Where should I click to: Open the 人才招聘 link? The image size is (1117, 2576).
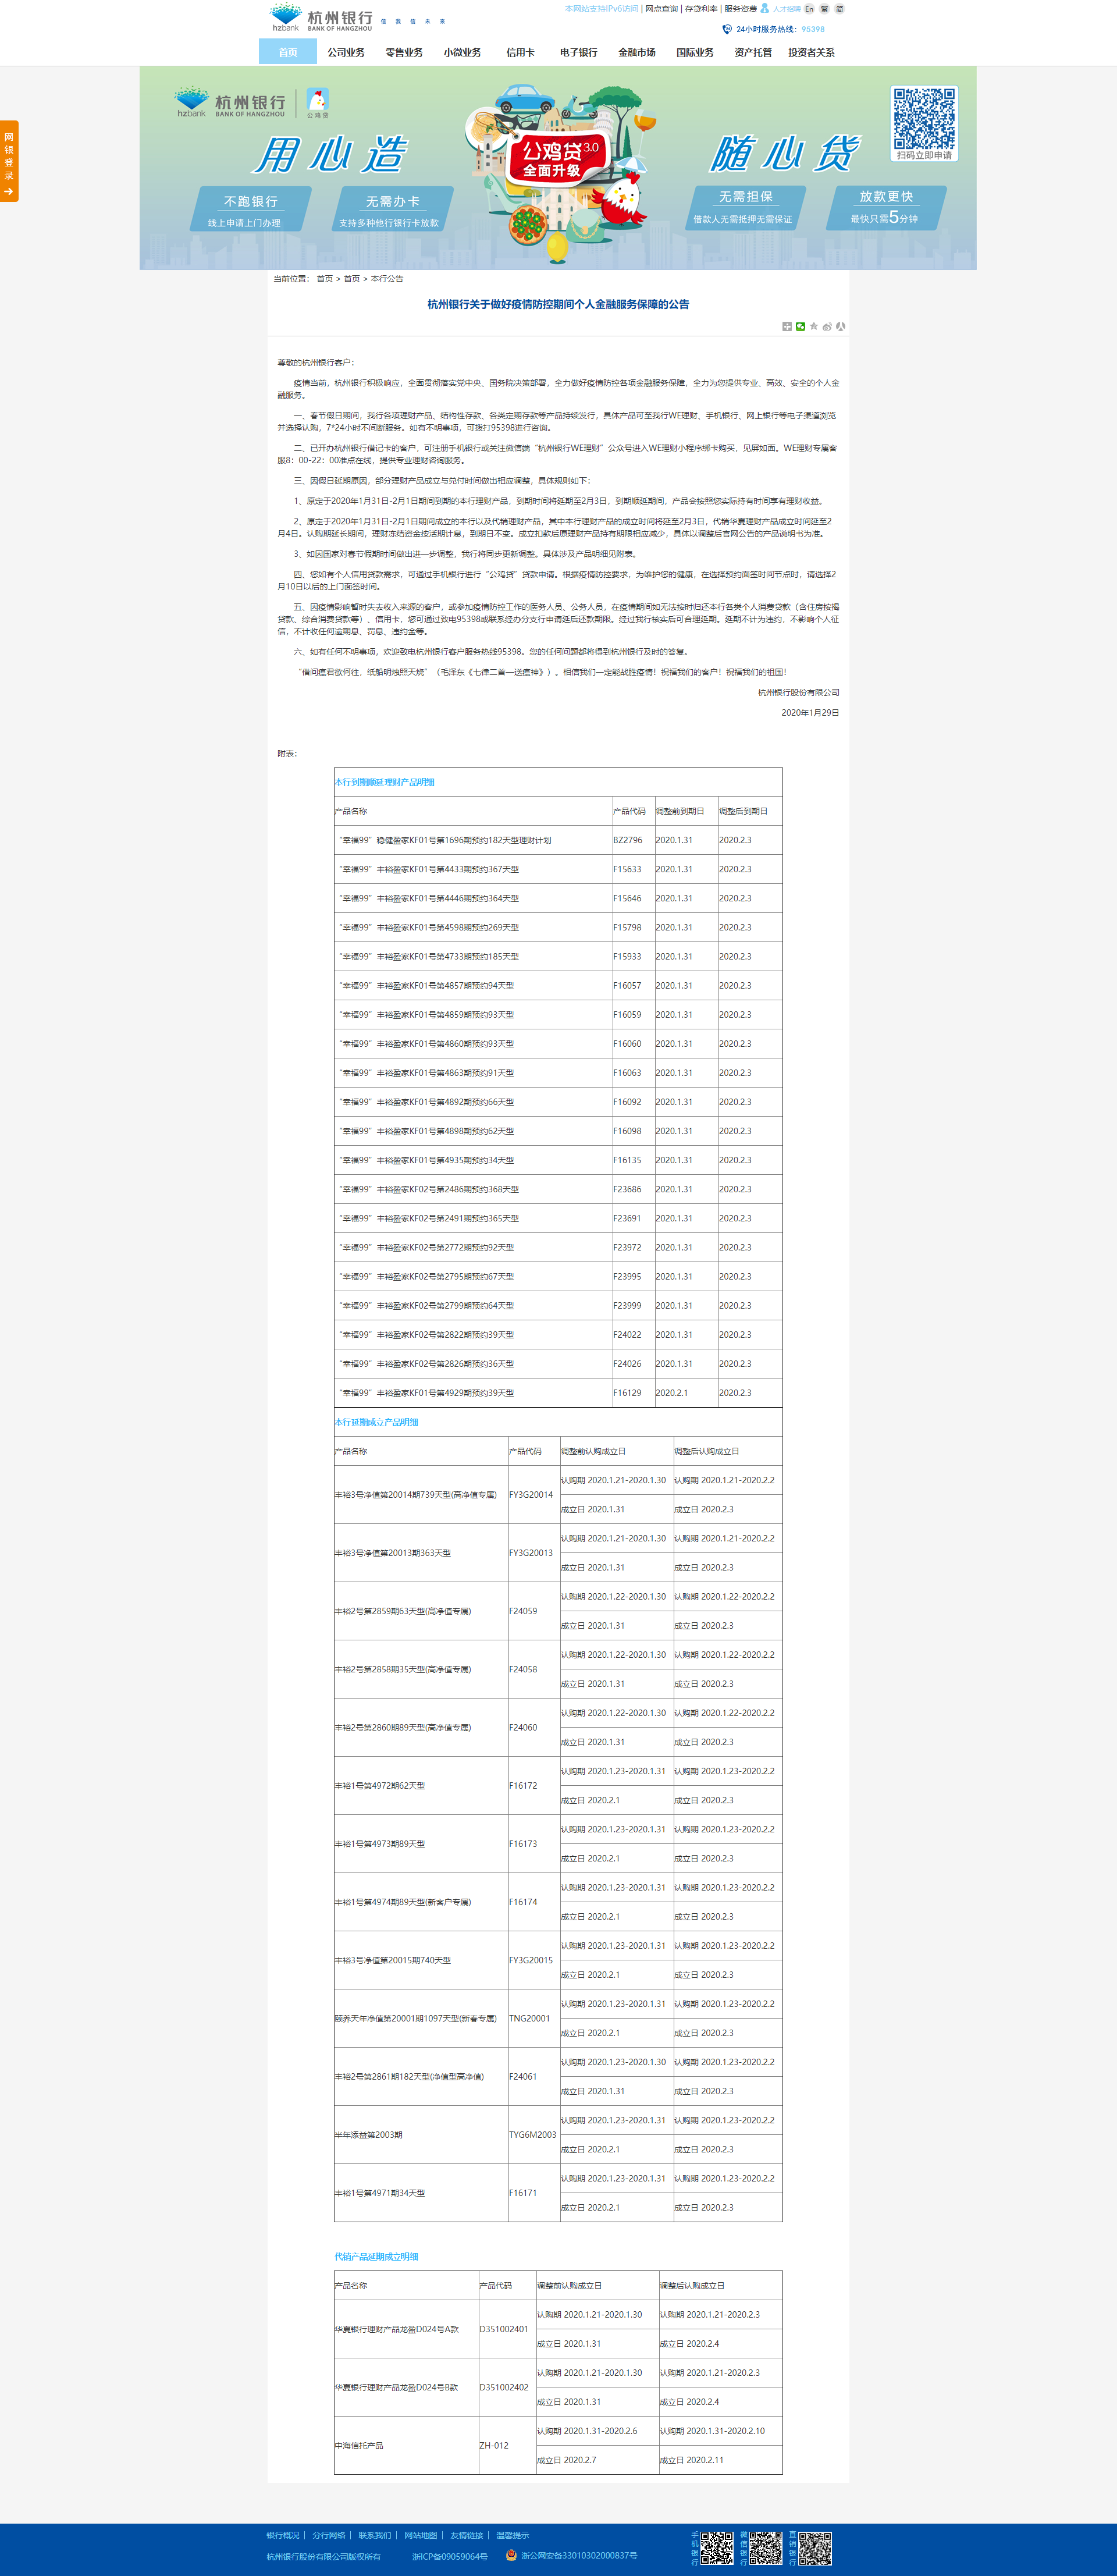[x=786, y=9]
